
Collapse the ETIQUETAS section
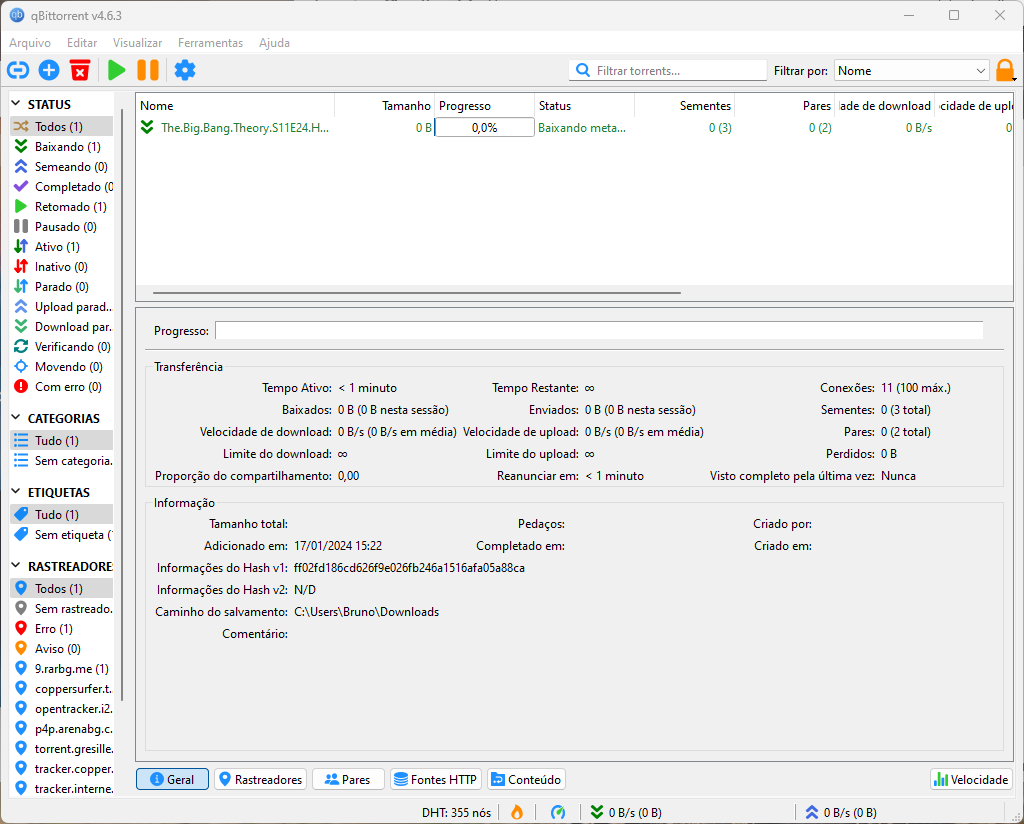click(x=16, y=492)
